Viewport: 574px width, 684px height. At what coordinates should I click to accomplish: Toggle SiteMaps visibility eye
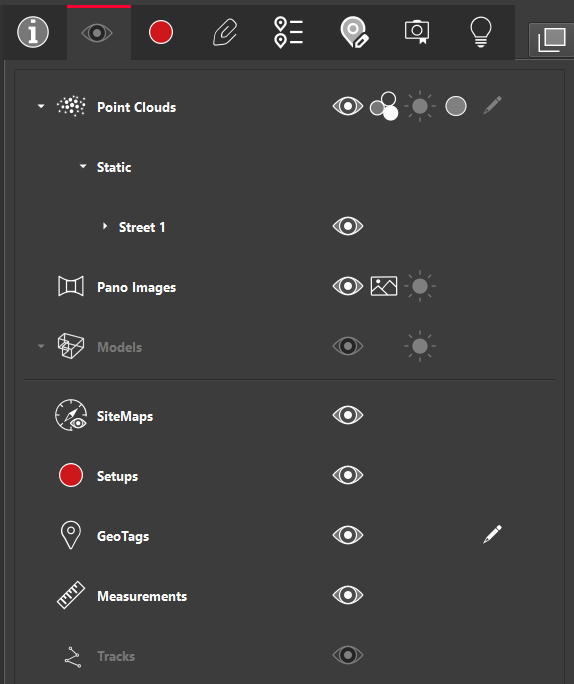(348, 415)
